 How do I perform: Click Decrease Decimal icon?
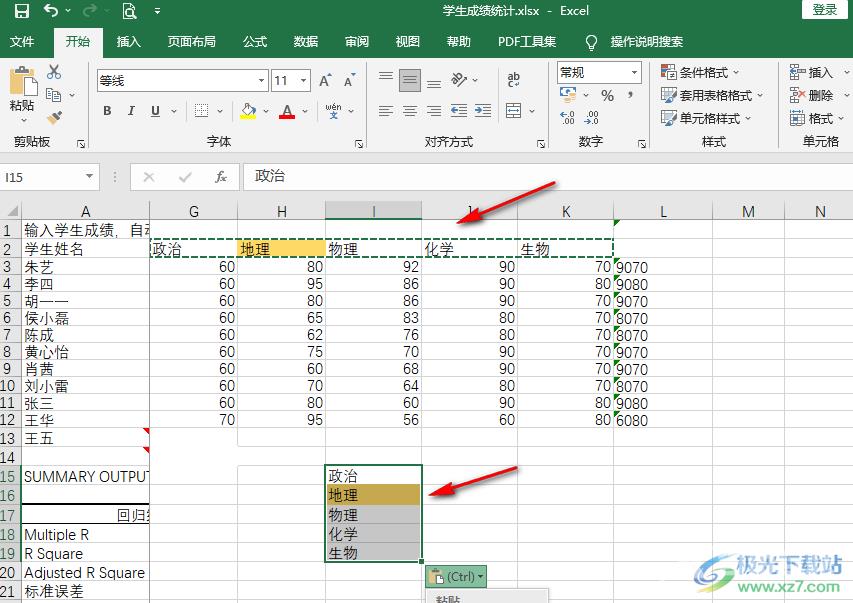tap(591, 118)
